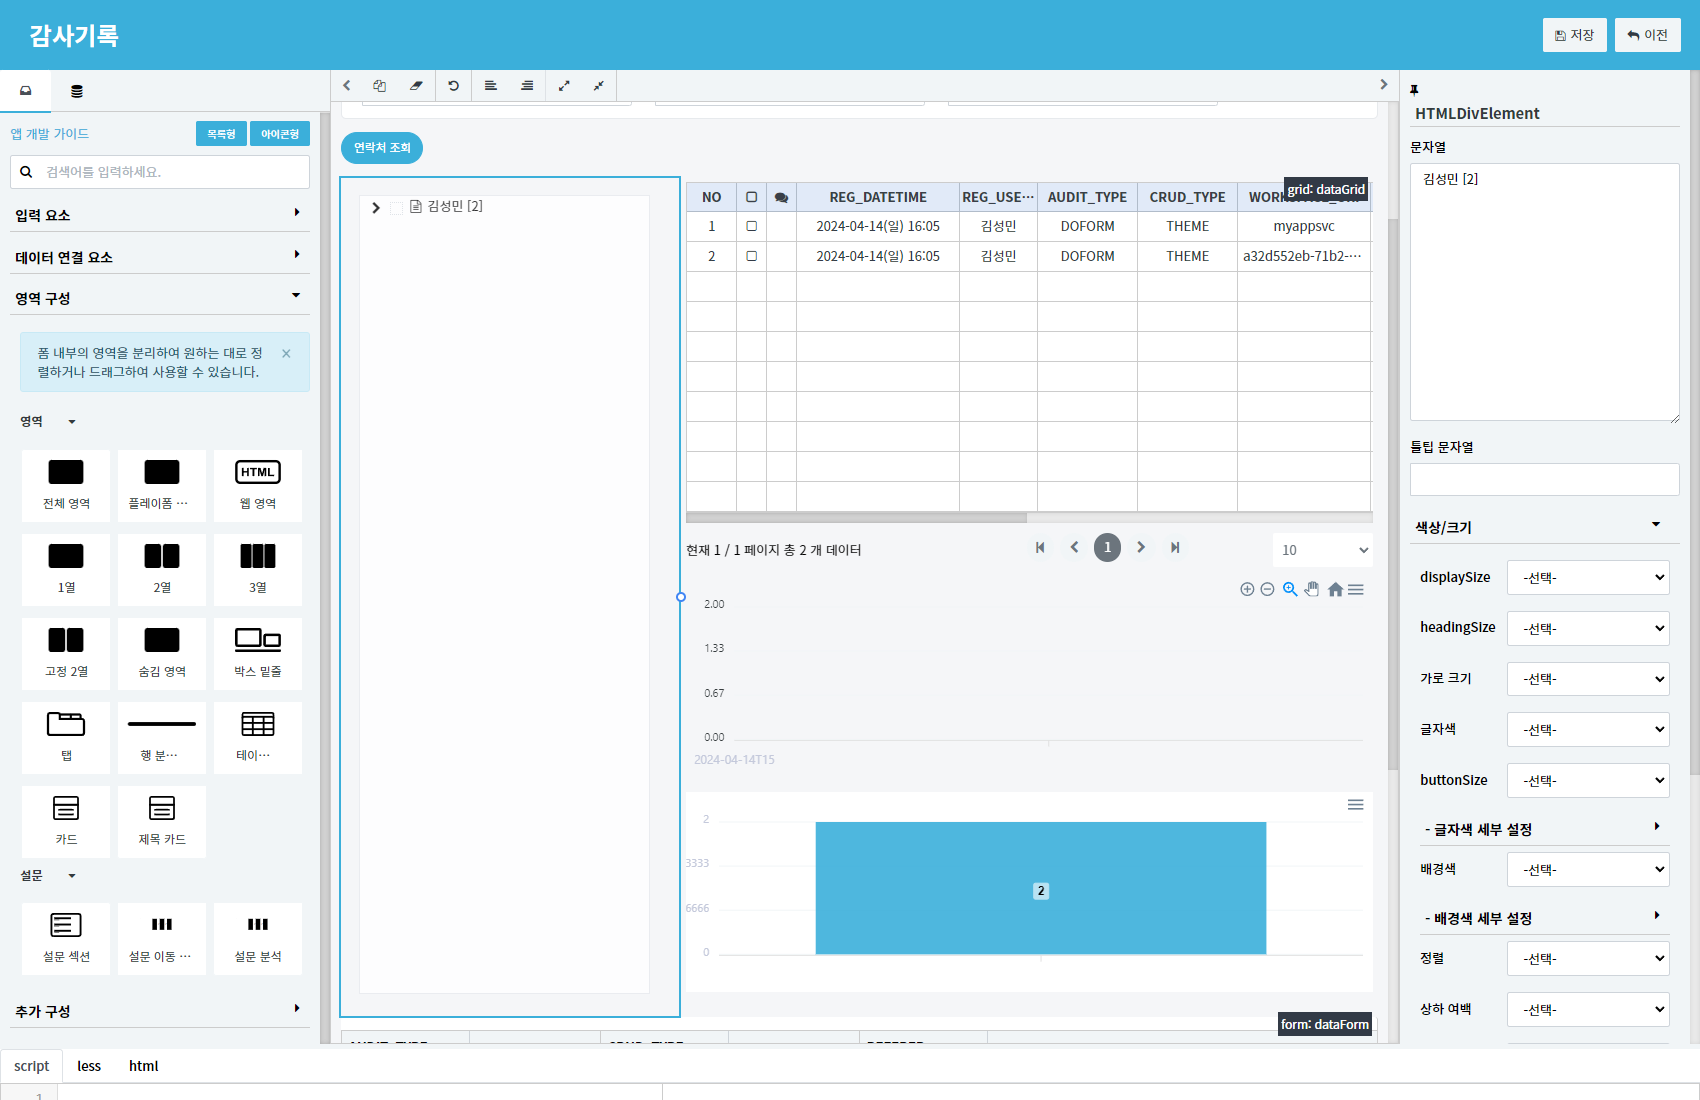Open the line chart hamburger menu
The width and height of the screenshot is (1700, 1100).
(1356, 590)
